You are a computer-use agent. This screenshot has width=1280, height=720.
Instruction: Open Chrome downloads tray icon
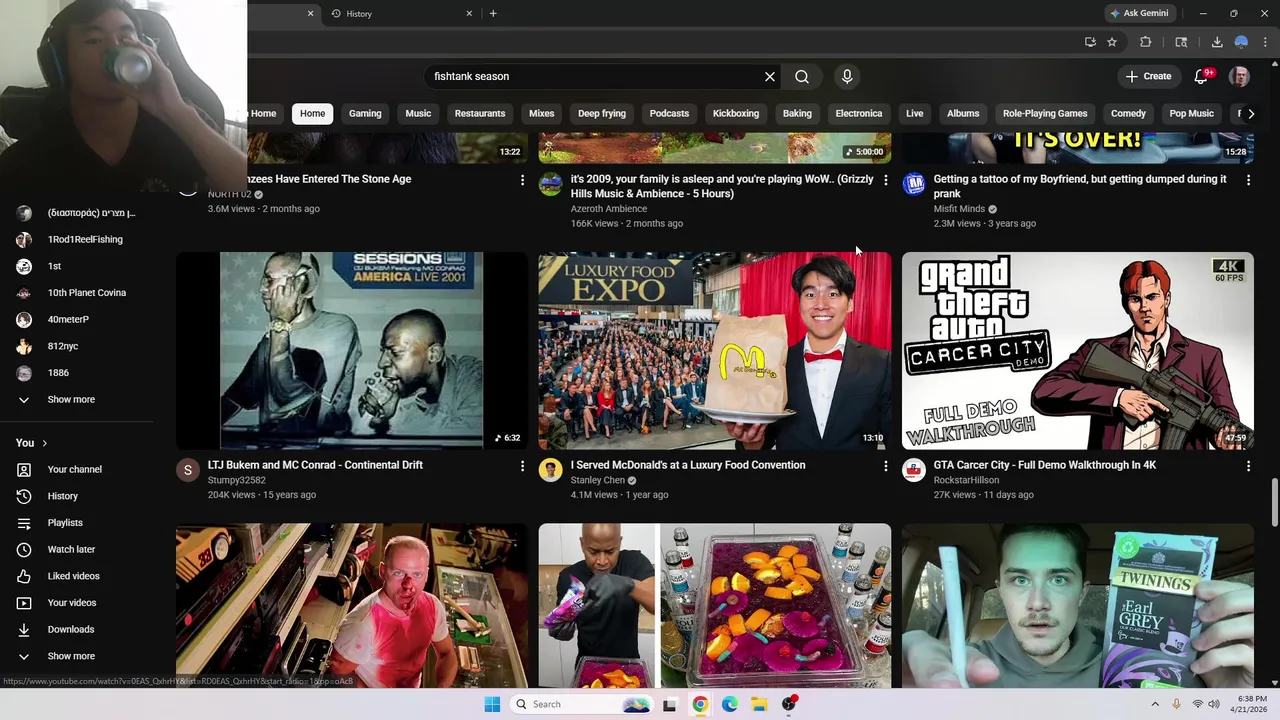point(1217,42)
